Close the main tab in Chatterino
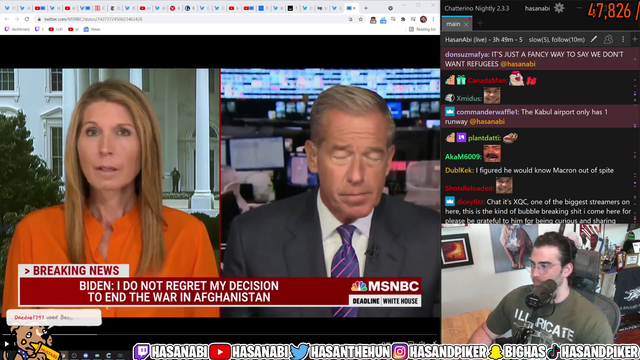640x360 pixels. [466, 24]
